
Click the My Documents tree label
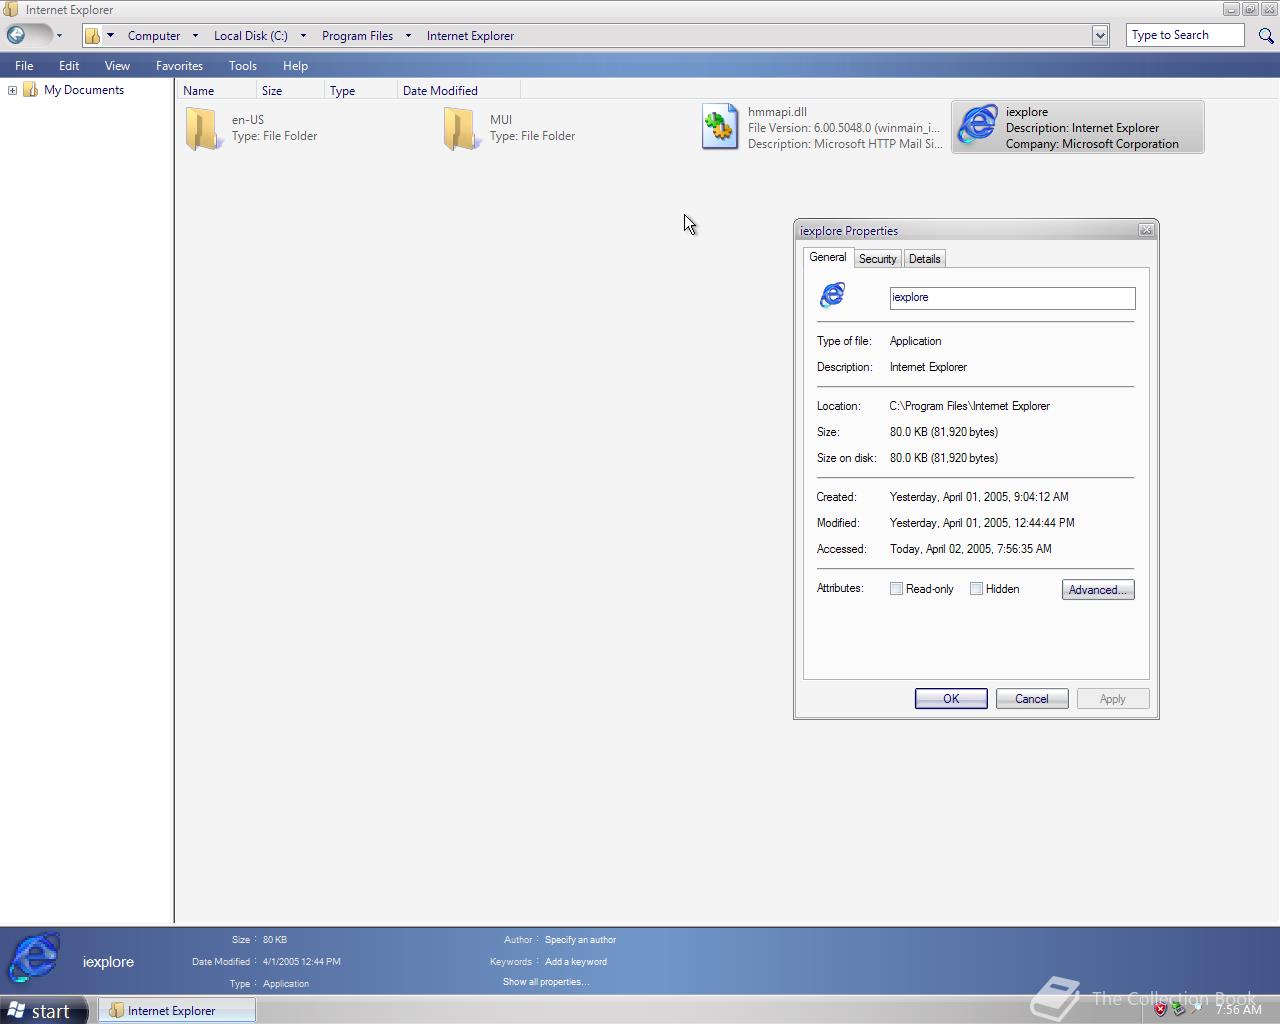84,90
